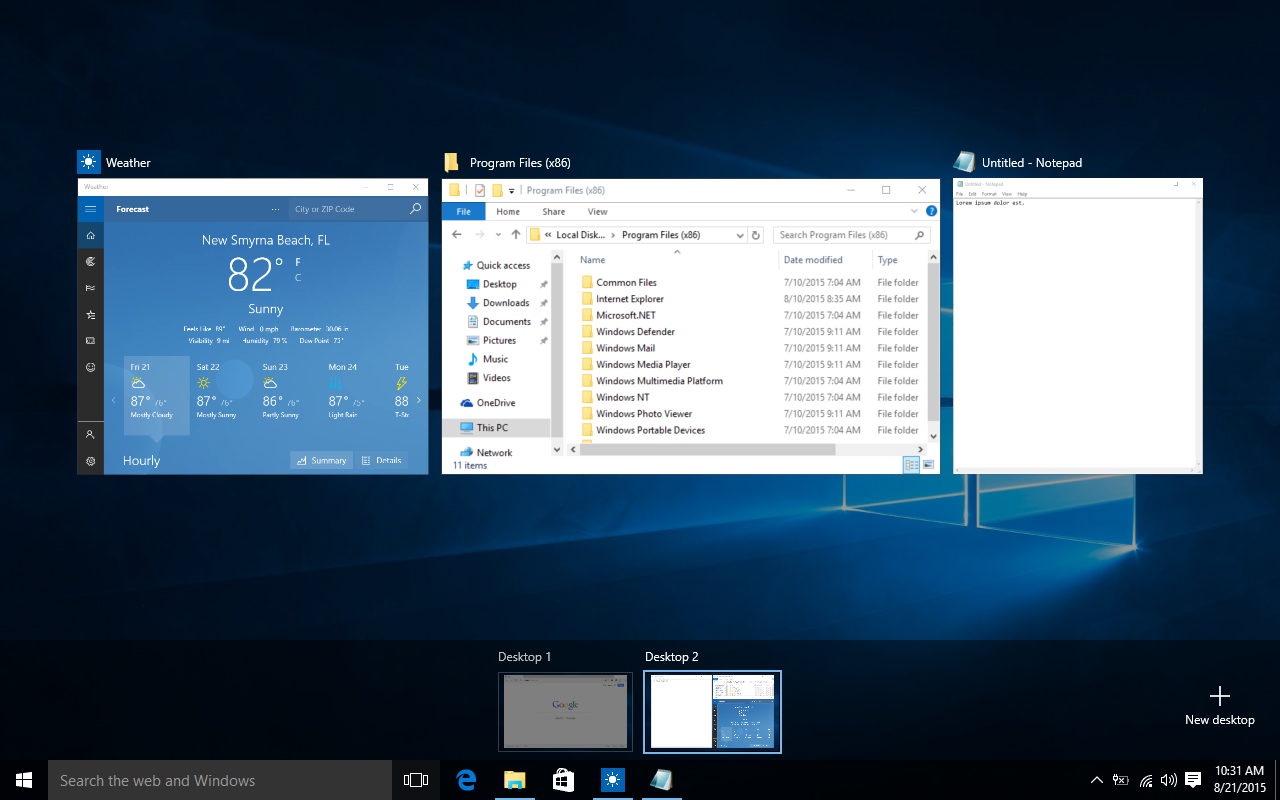Image resolution: width=1280 pixels, height=800 pixels.
Task: Switch to the Desktop 1 thumbnail
Action: coord(566,711)
